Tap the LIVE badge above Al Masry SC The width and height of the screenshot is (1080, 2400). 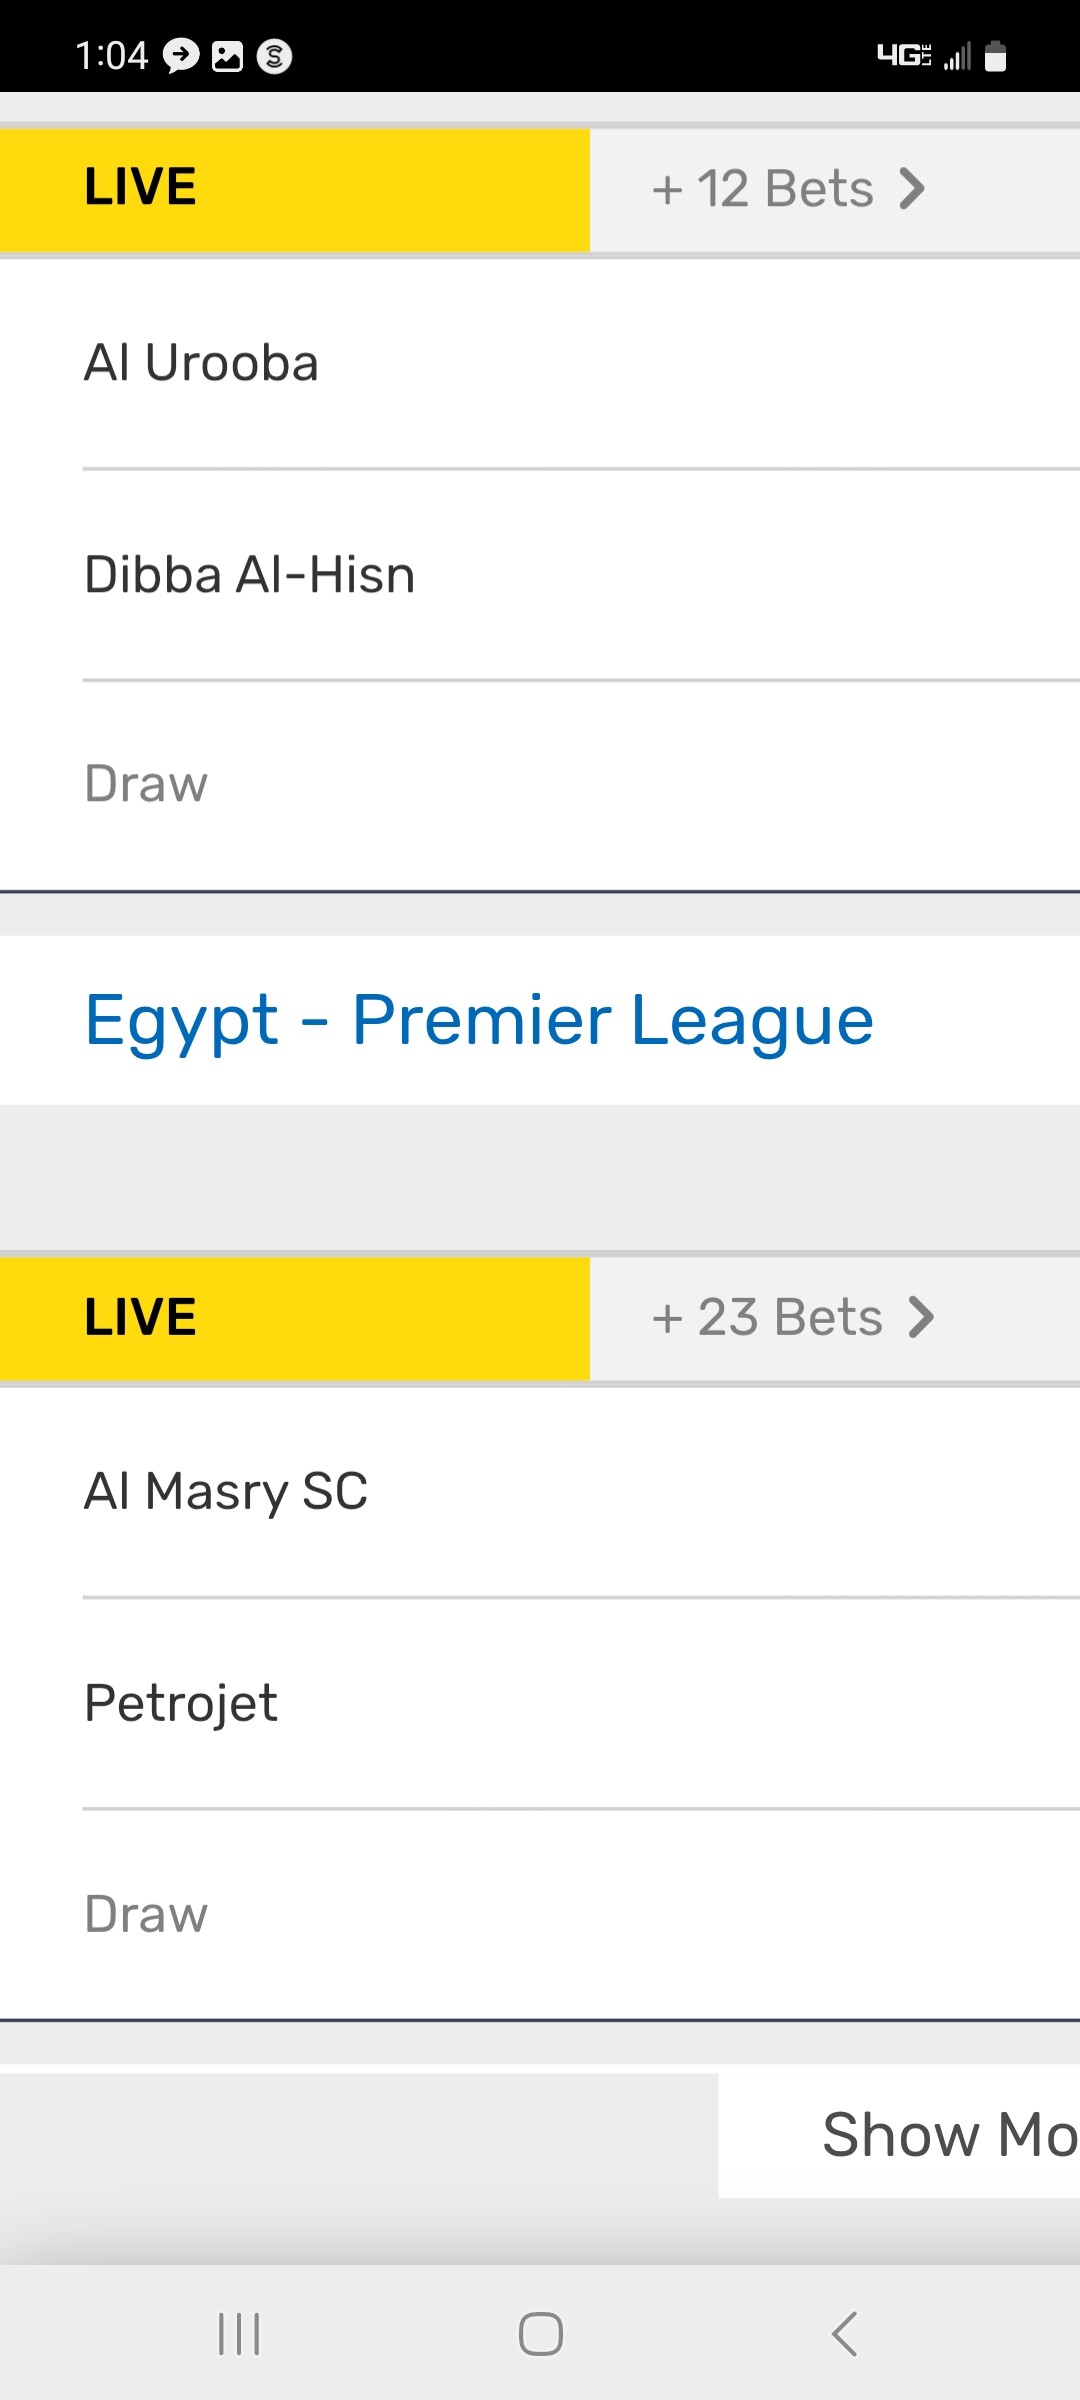(x=141, y=1317)
